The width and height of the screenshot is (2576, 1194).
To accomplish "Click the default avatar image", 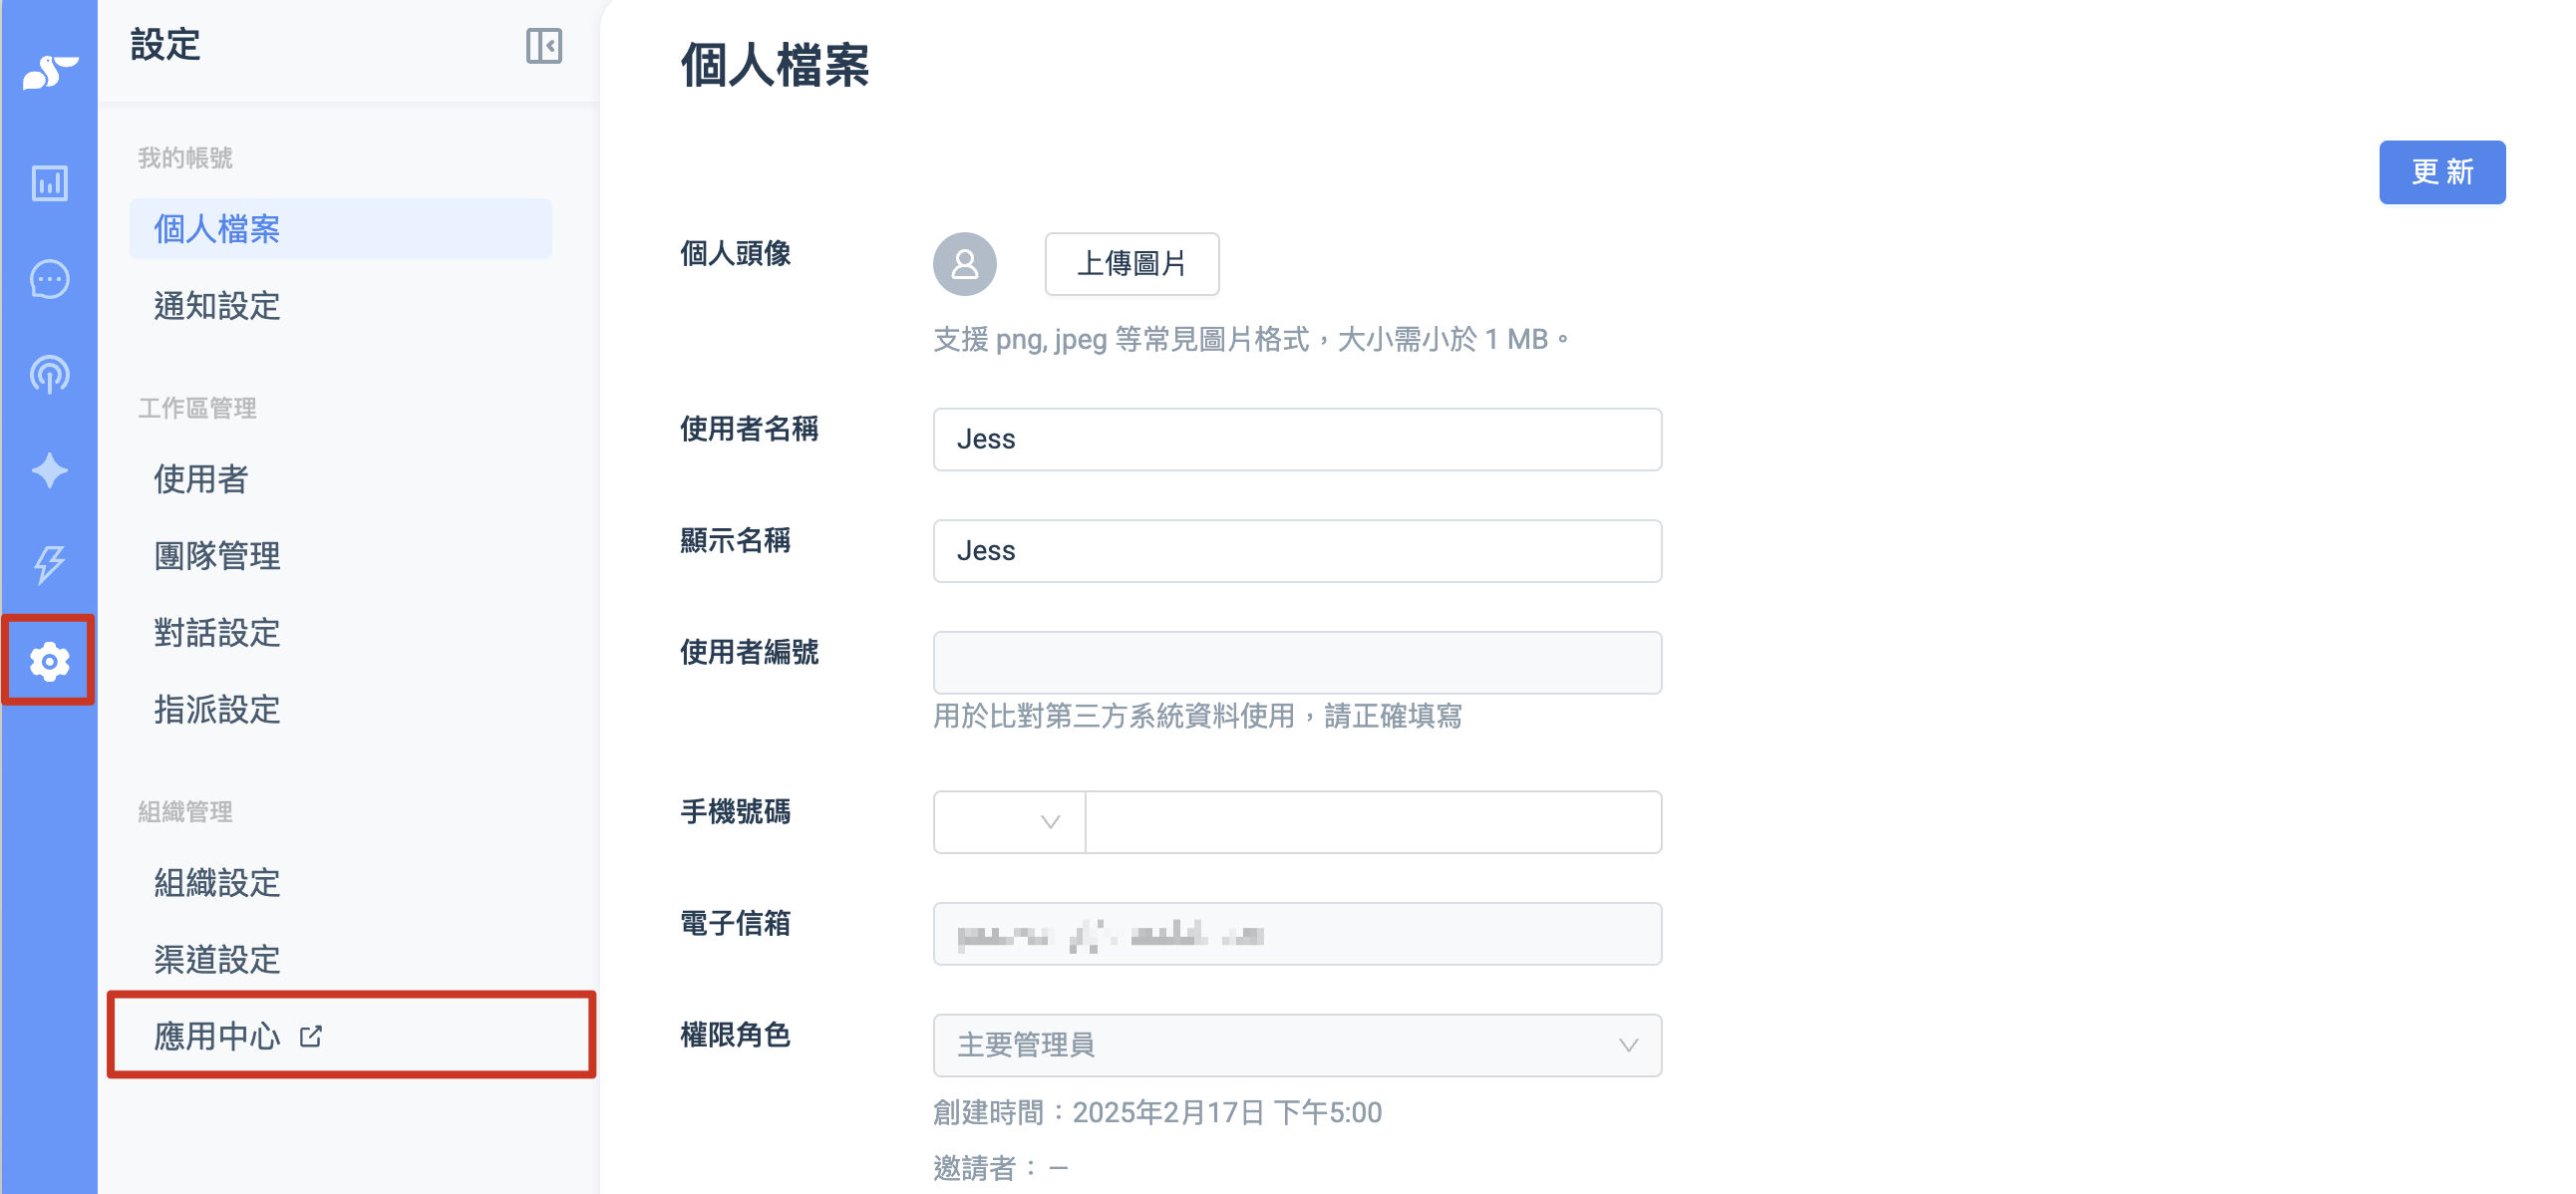I will (964, 264).
